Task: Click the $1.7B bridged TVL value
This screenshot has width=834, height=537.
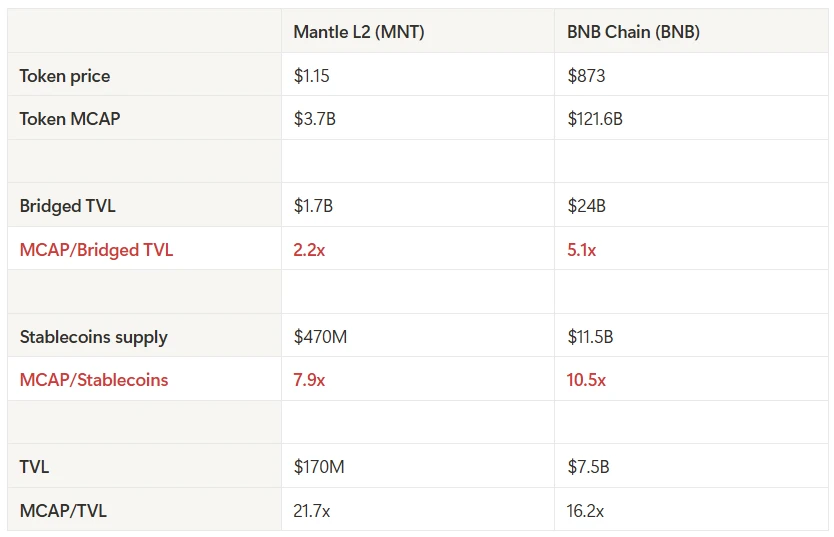Action: [x=313, y=206]
